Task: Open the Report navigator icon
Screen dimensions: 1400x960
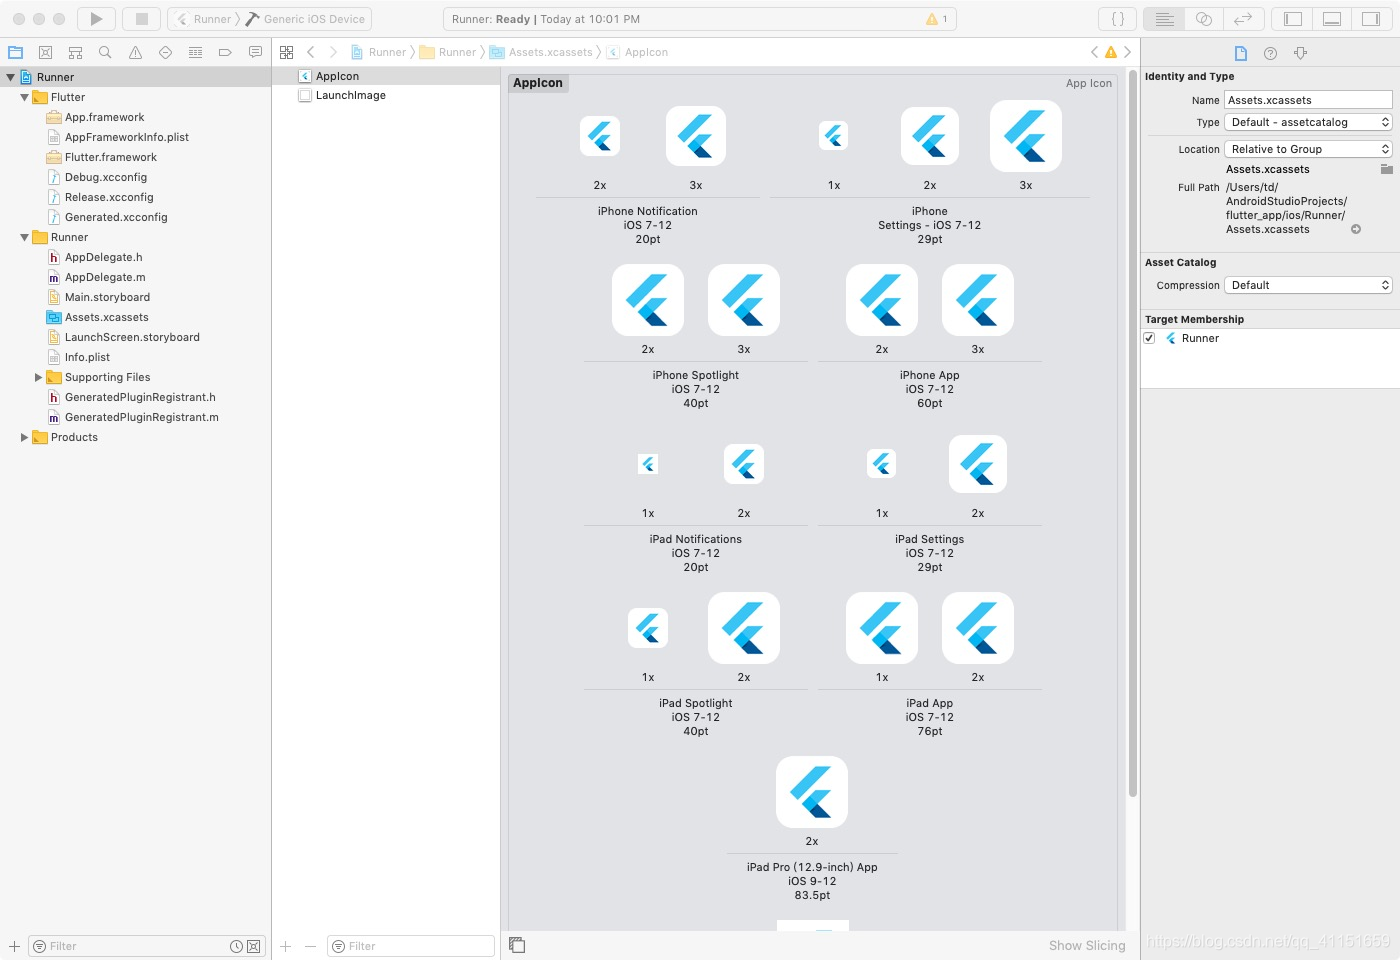Action: (x=255, y=52)
